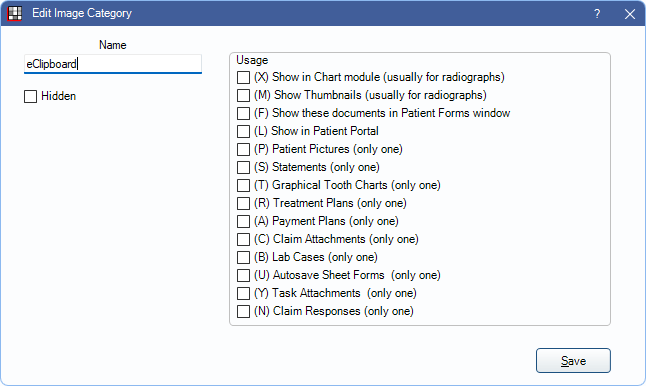Enable Show in Patient Portal
The width and height of the screenshot is (646, 386).
point(243,131)
